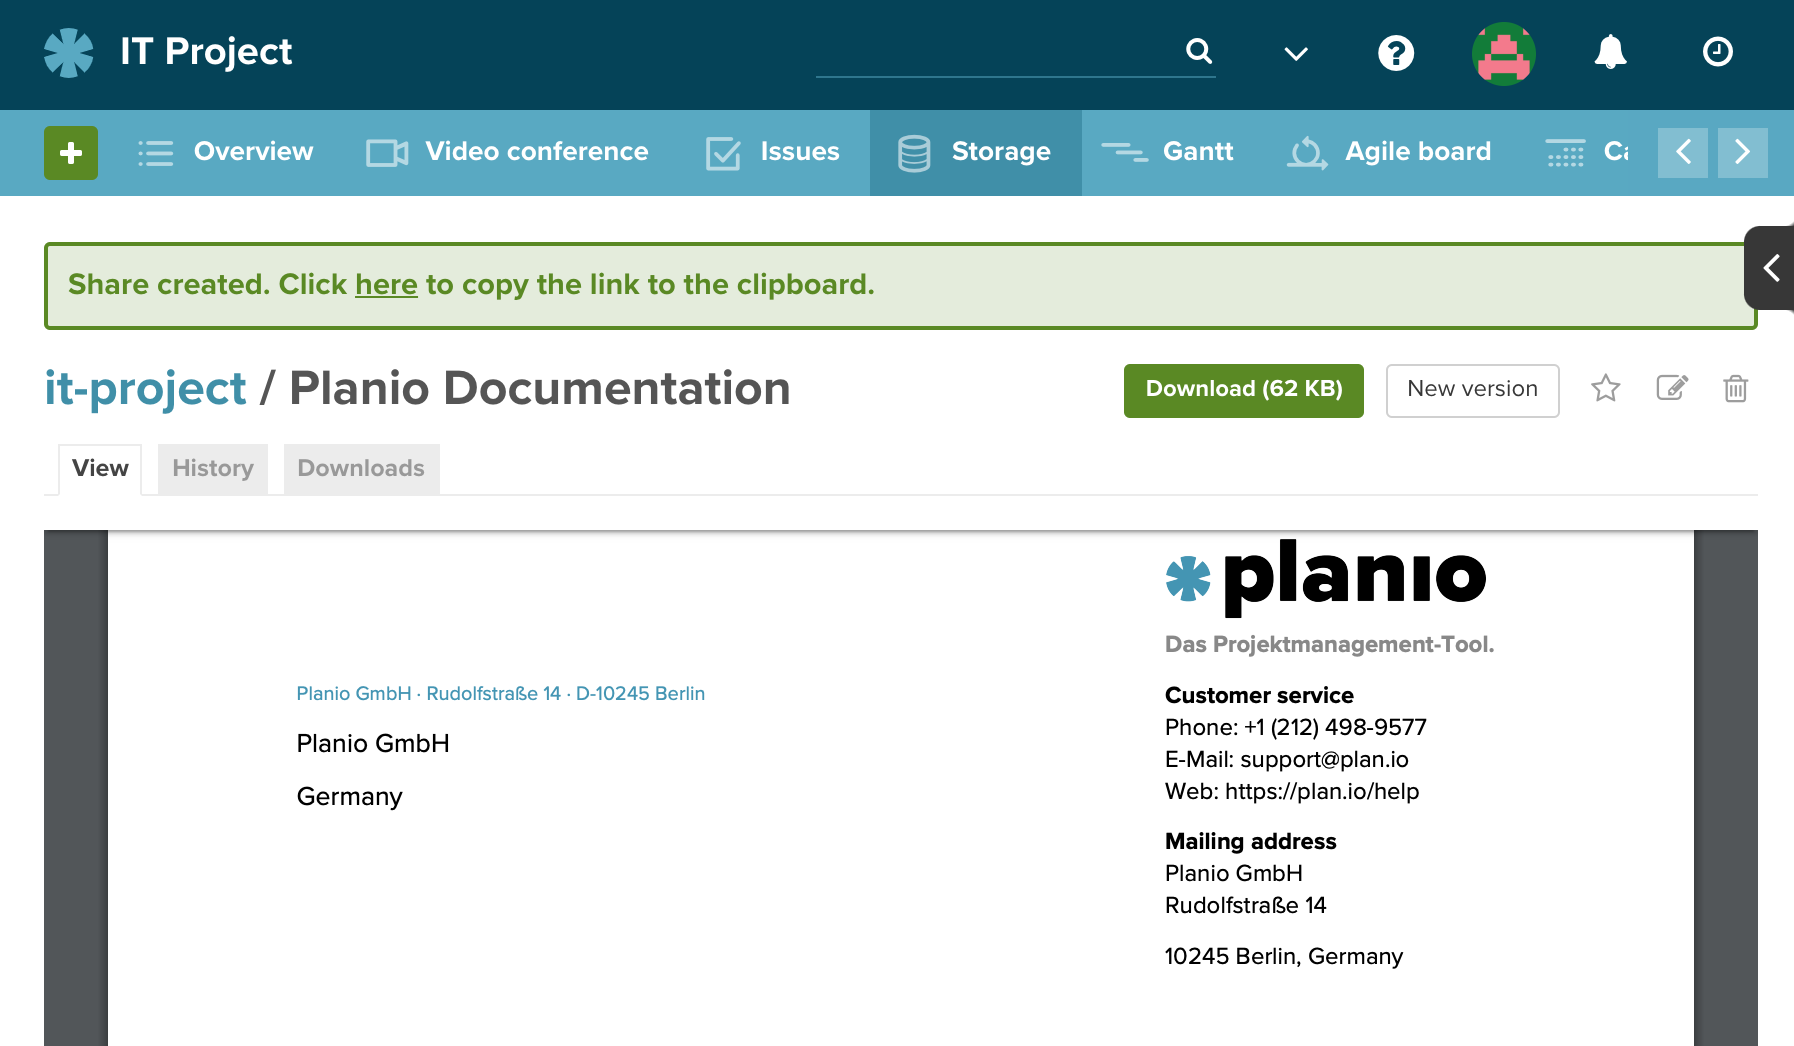The image size is (1794, 1046).
Task: Go to Overview menu item
Action: tap(226, 152)
